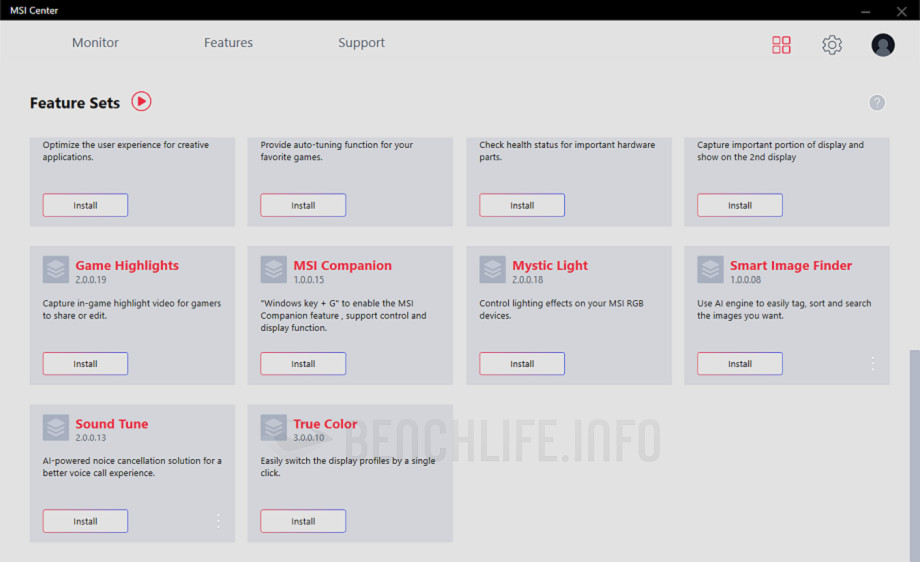Install the MSI Companion feature

[303, 364]
